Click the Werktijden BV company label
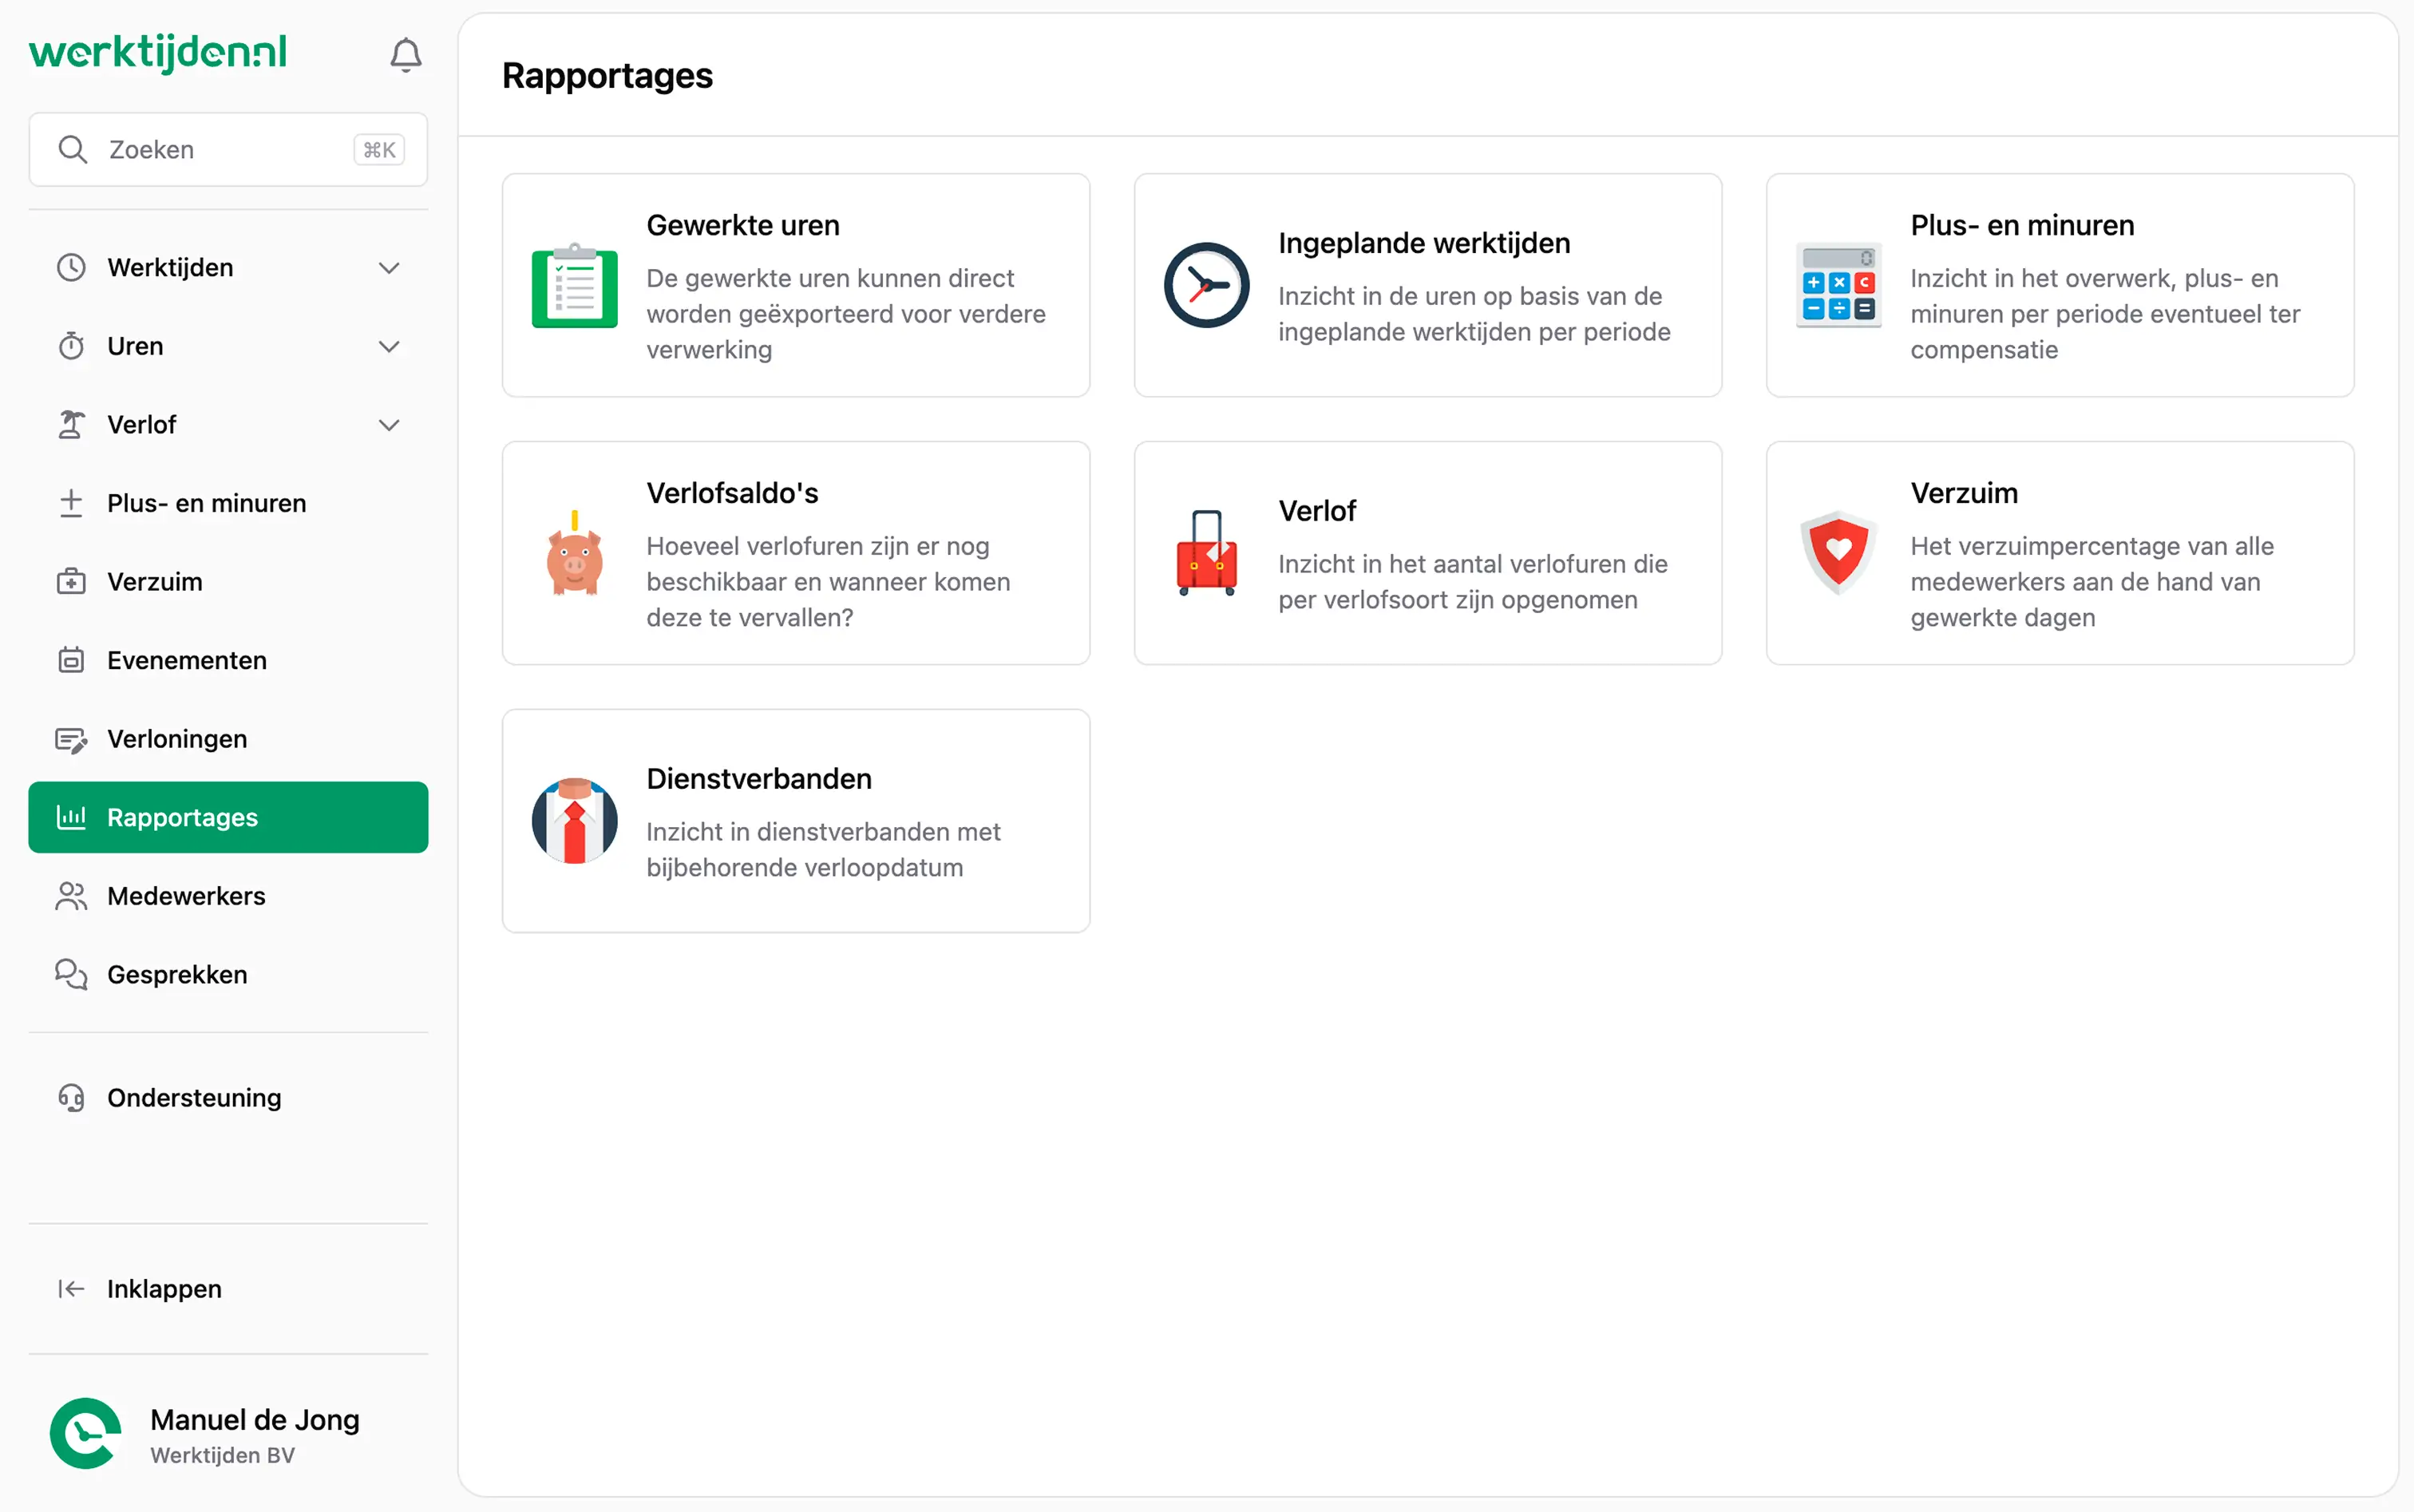The height and width of the screenshot is (1512, 2414). [x=222, y=1455]
